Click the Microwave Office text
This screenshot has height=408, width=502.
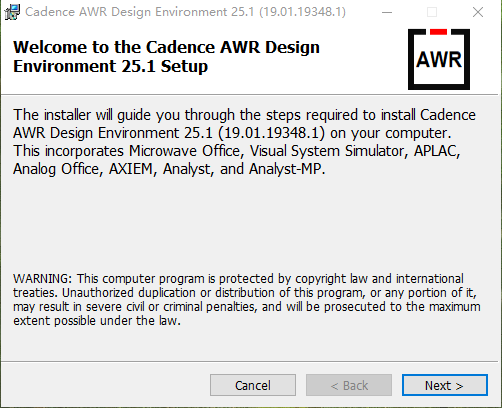click(184, 151)
